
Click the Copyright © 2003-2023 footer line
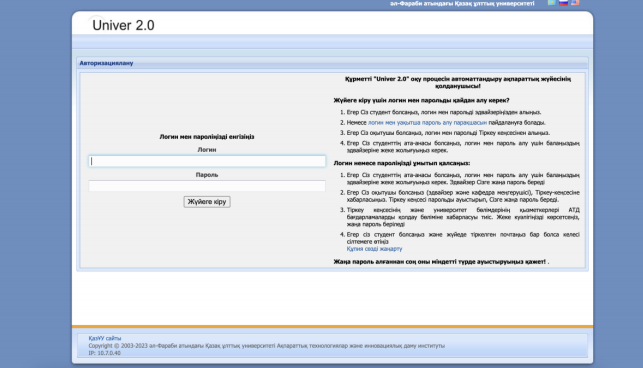click(267, 346)
